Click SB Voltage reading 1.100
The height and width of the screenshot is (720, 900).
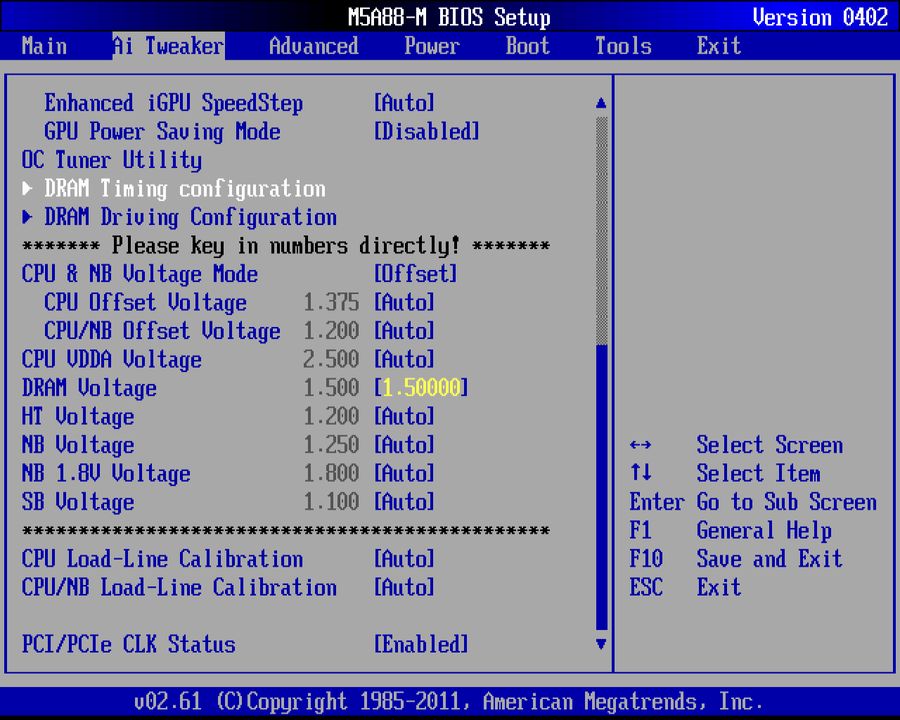(331, 502)
